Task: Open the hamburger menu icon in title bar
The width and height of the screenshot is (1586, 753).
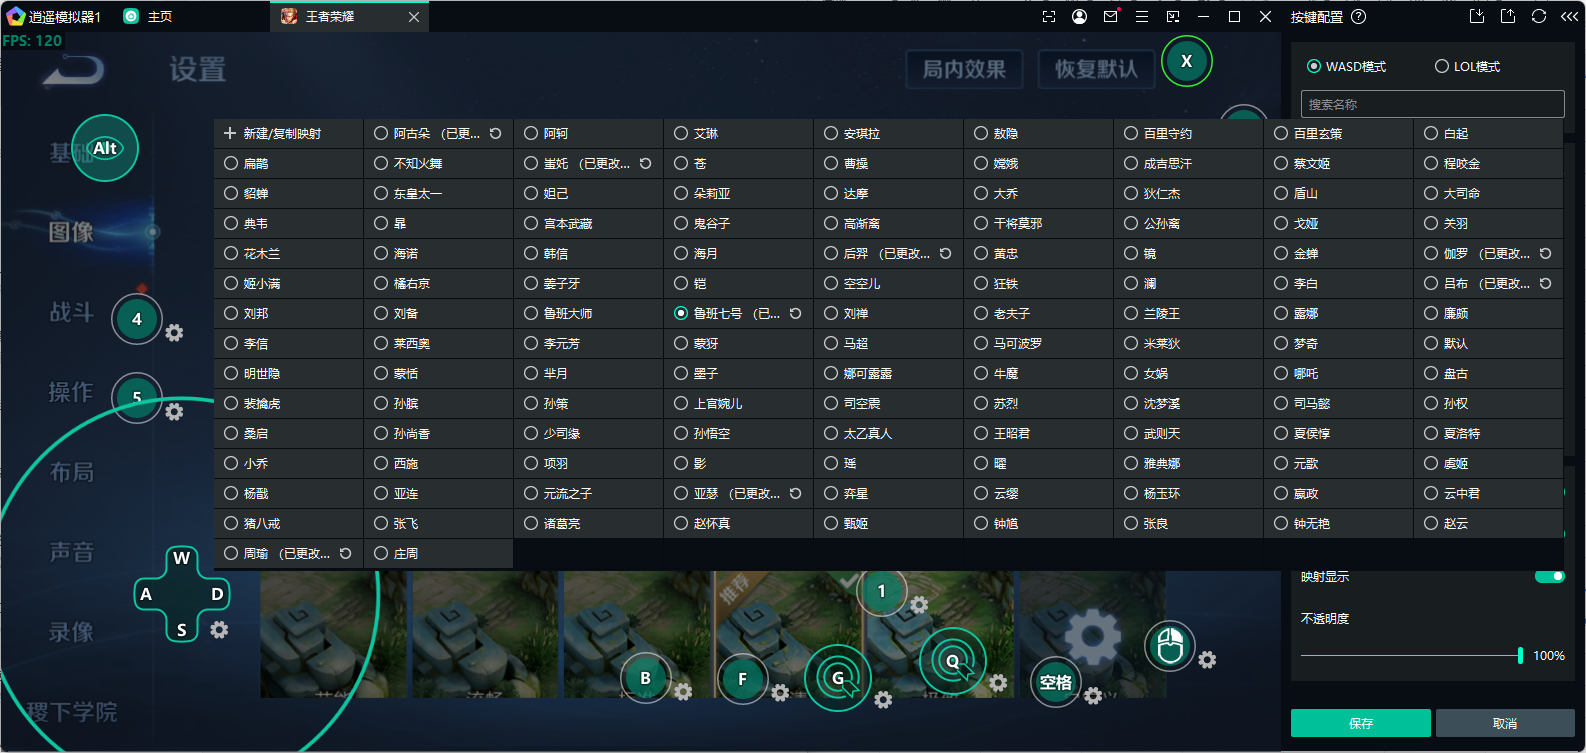Action: 1141,17
